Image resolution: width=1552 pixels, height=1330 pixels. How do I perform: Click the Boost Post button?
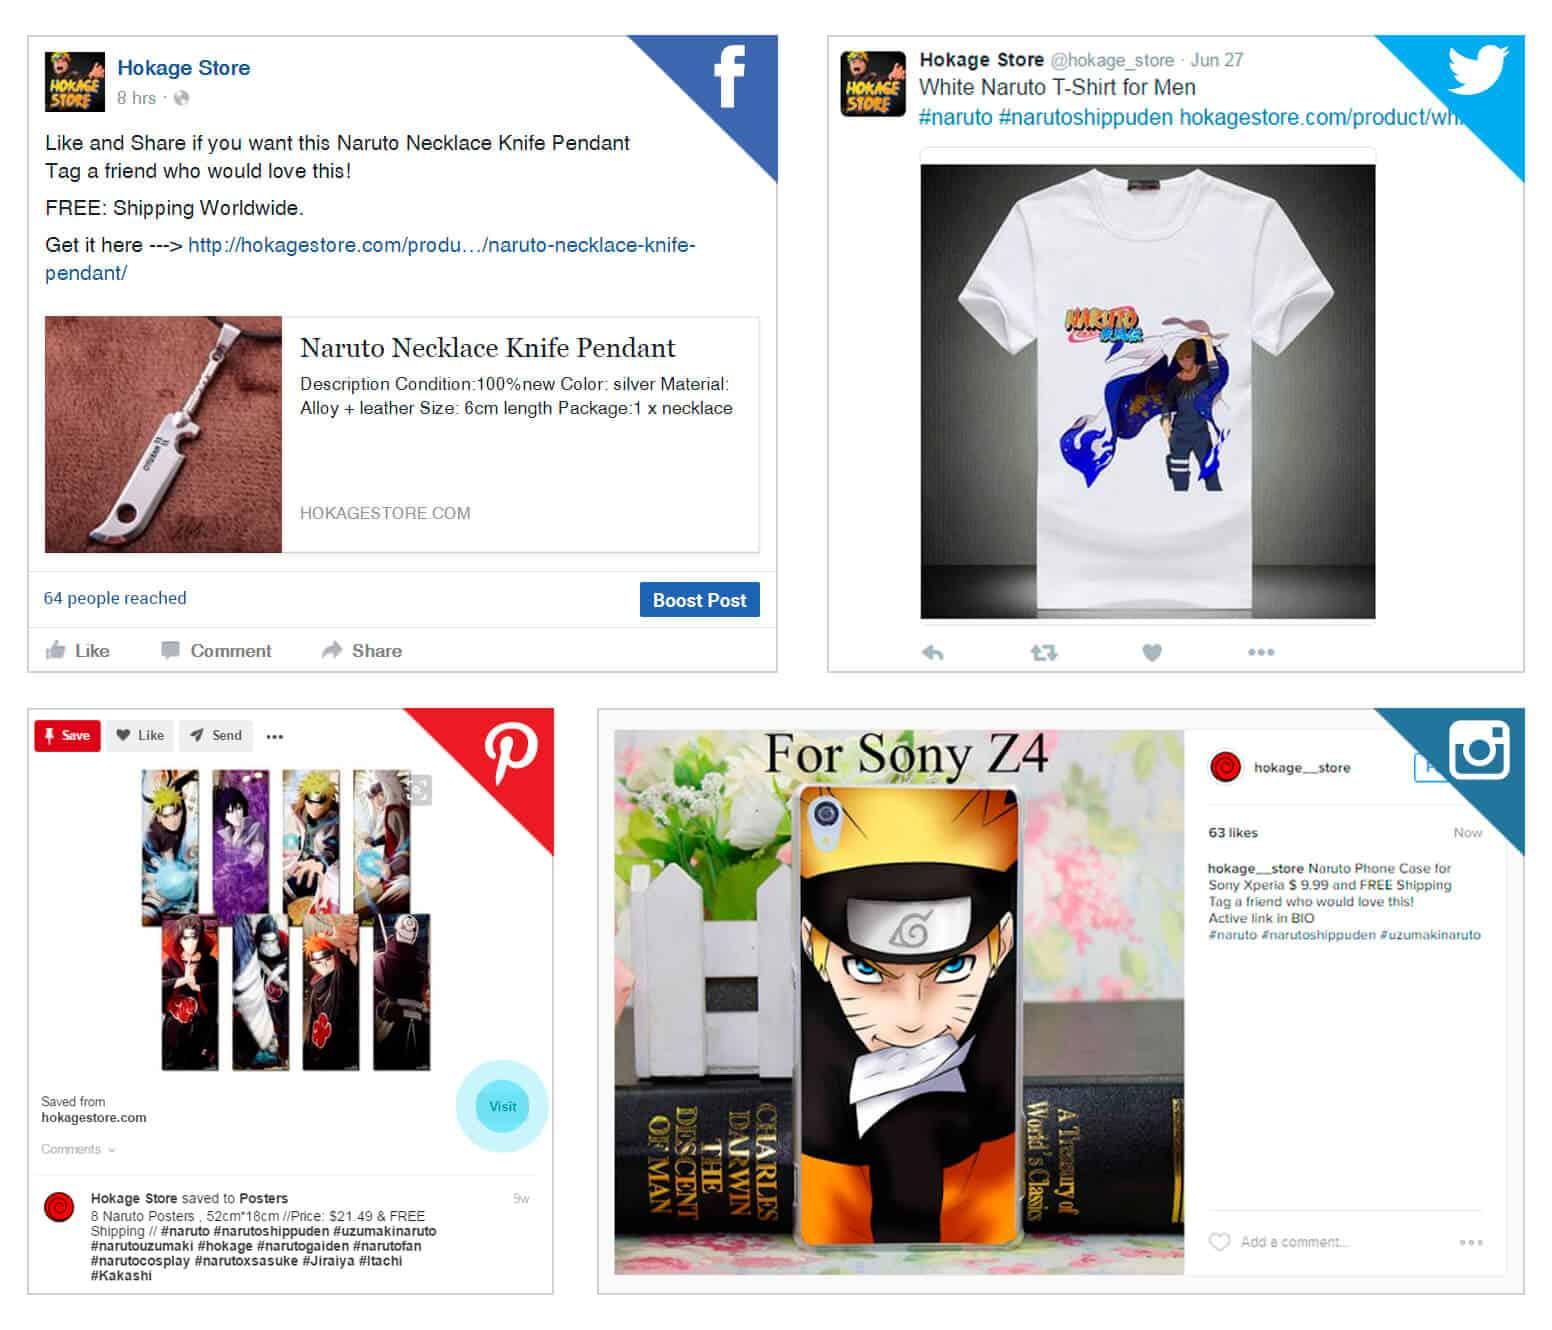[x=700, y=600]
